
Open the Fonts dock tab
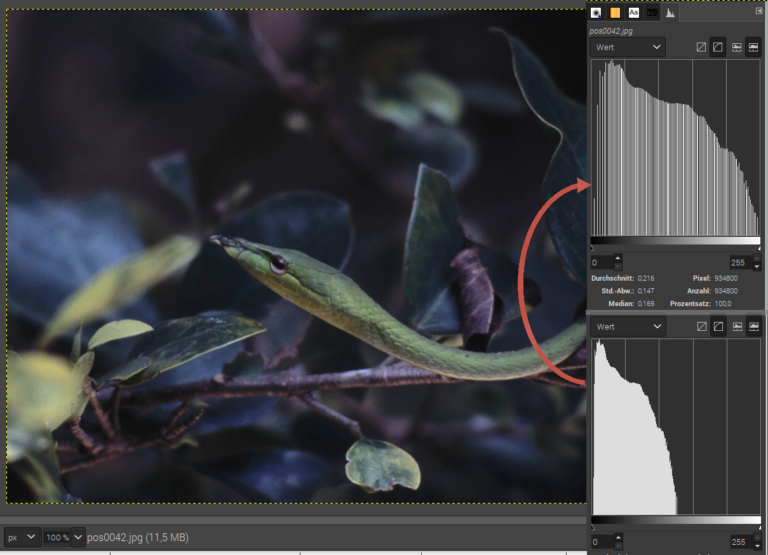(x=633, y=13)
